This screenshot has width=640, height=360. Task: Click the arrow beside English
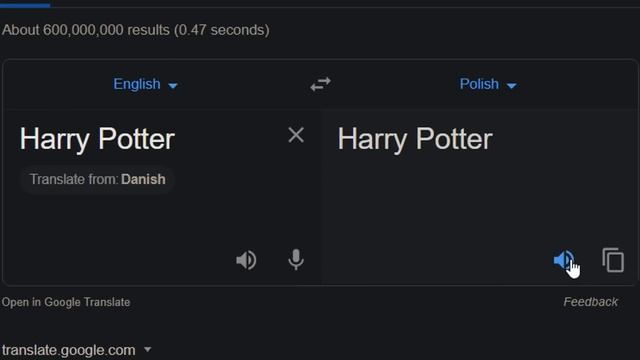pyautogui.click(x=173, y=86)
